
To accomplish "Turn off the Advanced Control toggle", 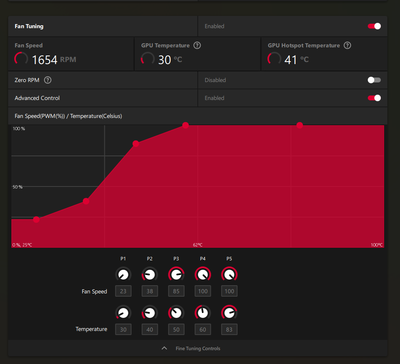I will [x=374, y=98].
